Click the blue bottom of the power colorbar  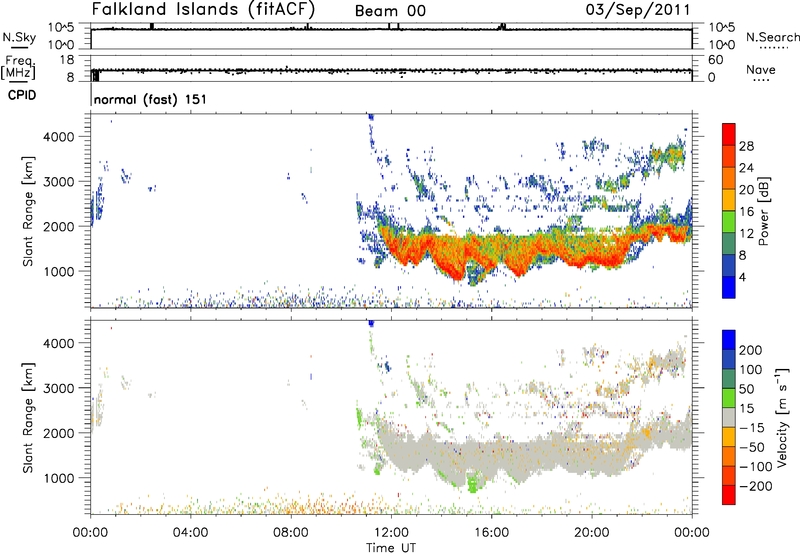point(729,287)
